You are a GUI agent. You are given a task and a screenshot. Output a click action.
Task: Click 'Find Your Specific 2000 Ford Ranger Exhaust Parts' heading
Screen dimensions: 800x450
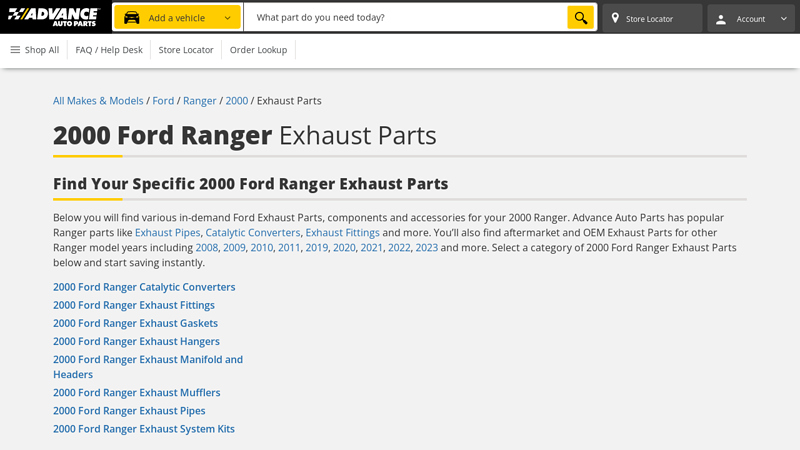(251, 184)
